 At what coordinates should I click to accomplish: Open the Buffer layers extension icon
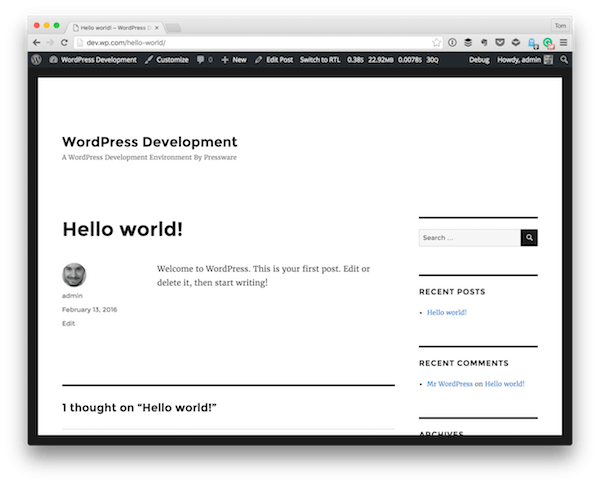[468, 42]
